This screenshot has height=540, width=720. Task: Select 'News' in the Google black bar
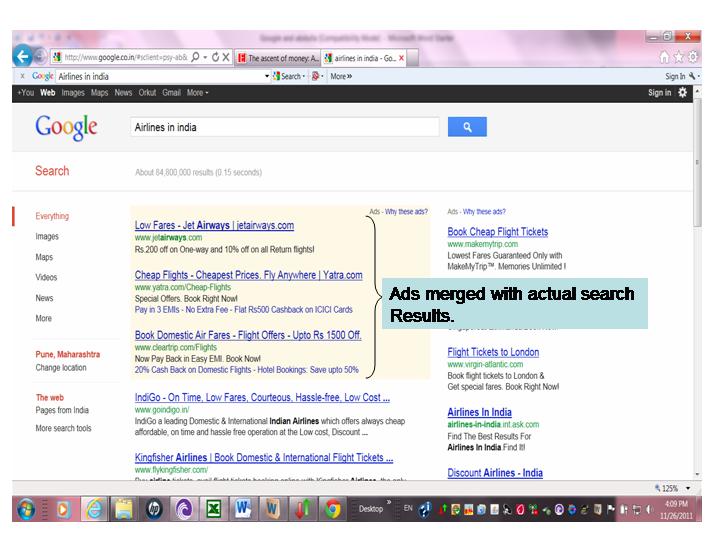click(123, 93)
